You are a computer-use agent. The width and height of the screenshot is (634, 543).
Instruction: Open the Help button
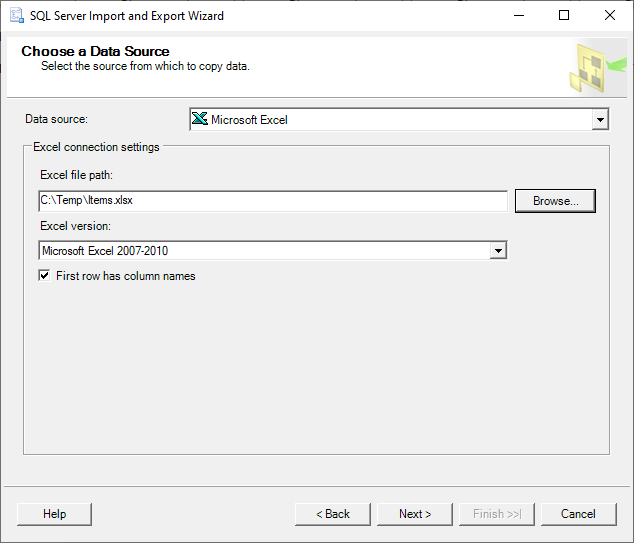click(x=55, y=514)
